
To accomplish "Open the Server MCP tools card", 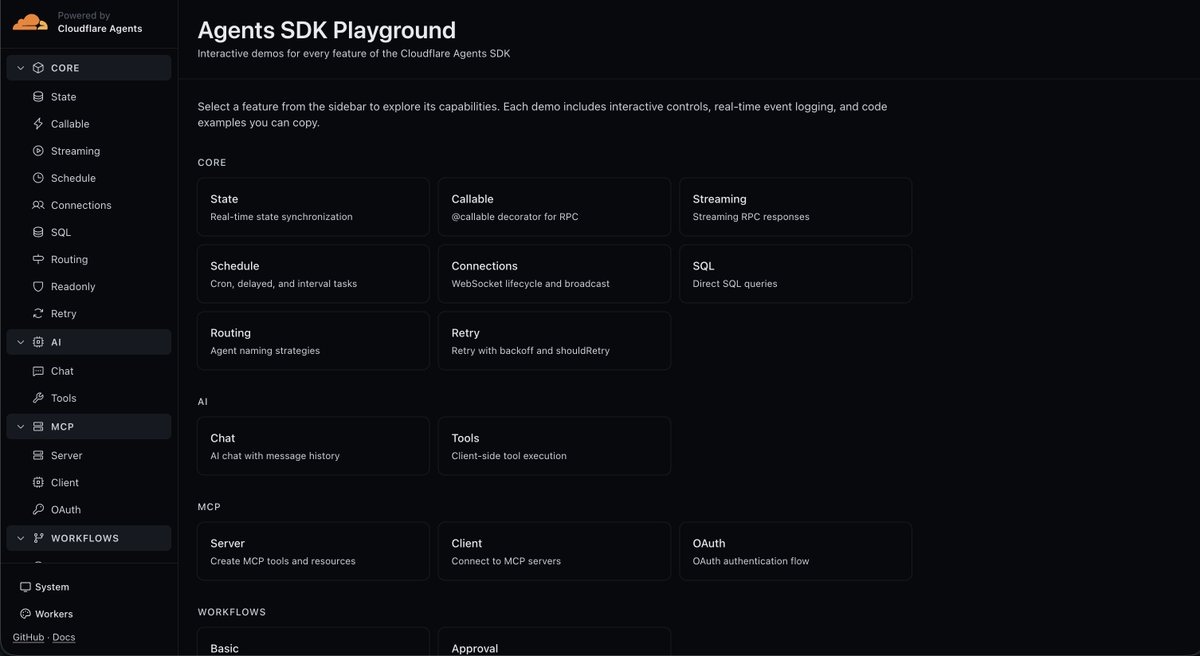I will click(x=313, y=551).
